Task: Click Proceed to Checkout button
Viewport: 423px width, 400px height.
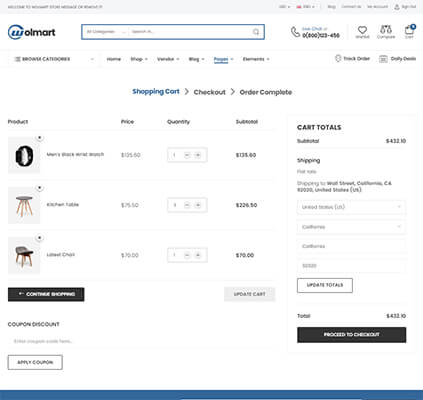Action: 352,335
